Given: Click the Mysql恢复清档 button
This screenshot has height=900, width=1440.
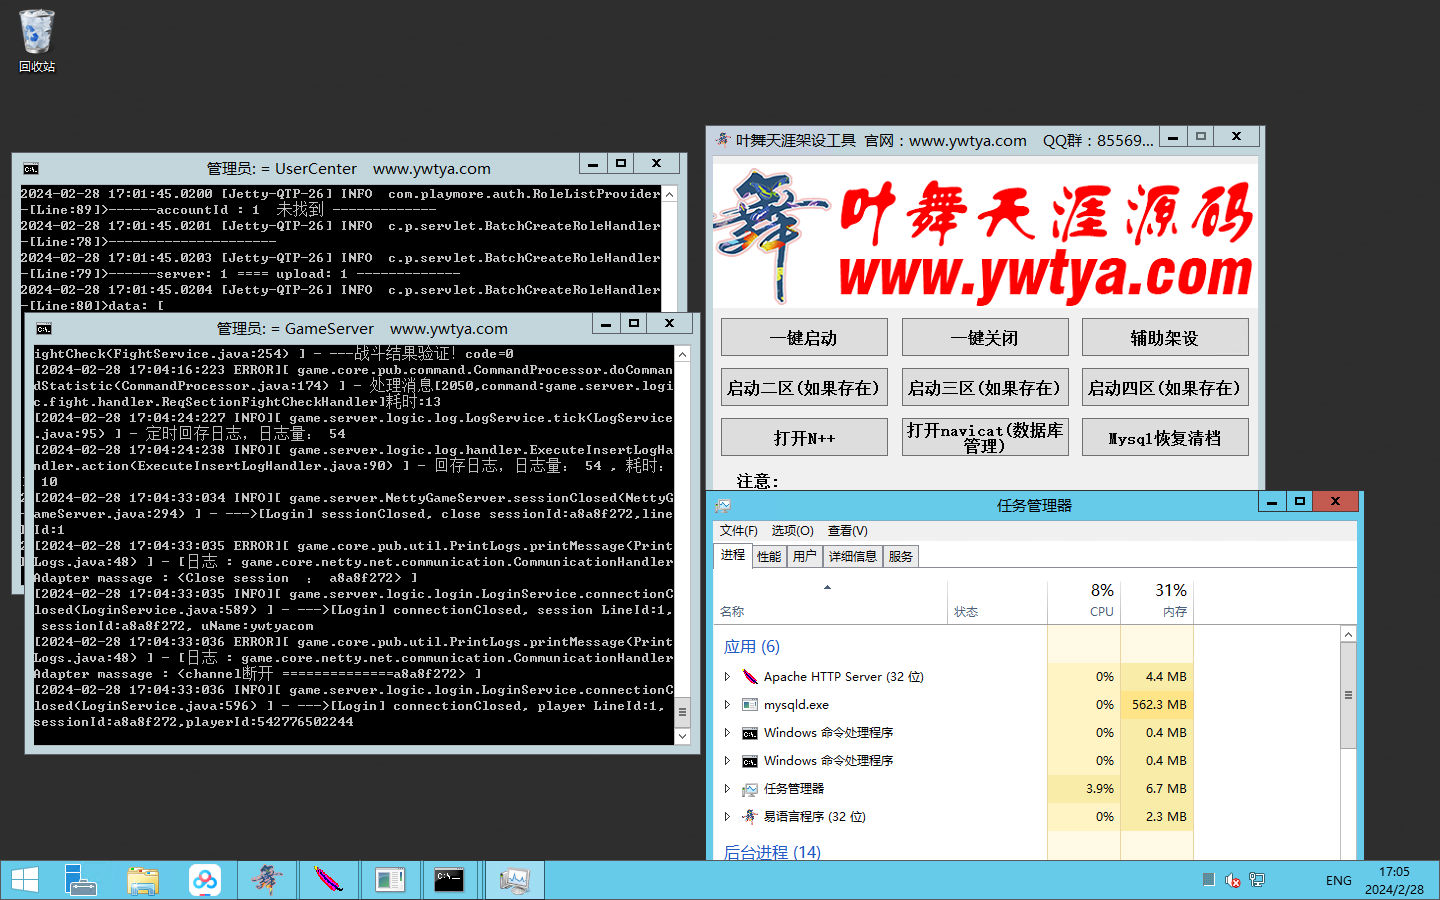Looking at the screenshot, I should (x=1165, y=437).
